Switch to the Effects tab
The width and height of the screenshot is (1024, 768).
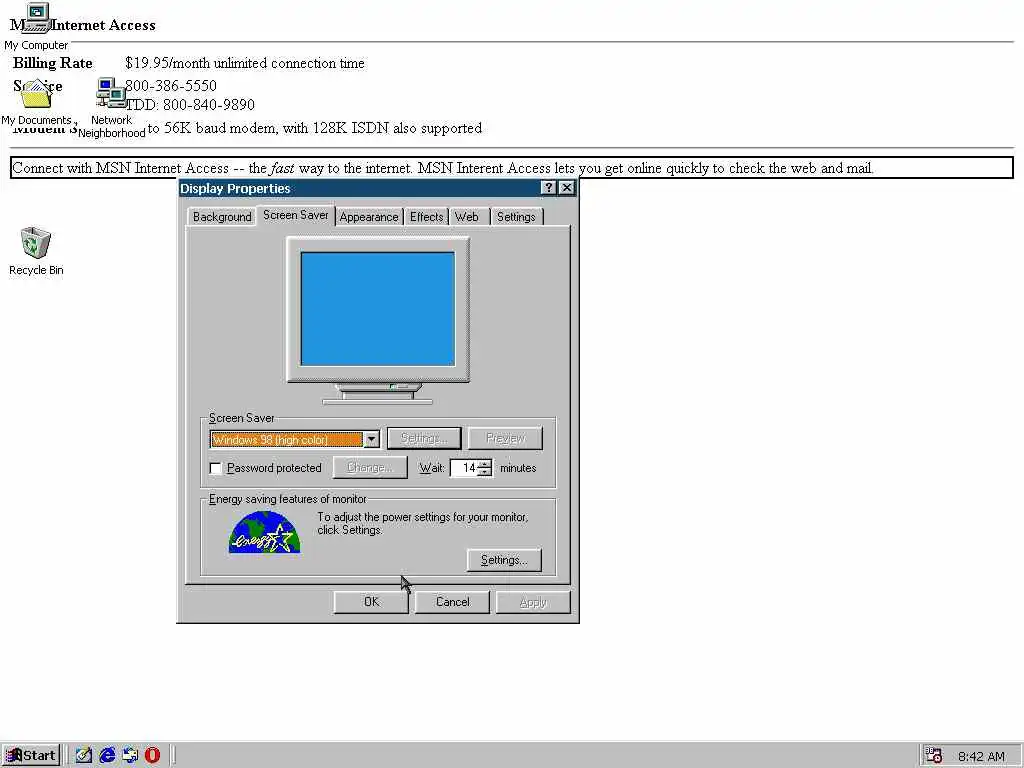[426, 217]
